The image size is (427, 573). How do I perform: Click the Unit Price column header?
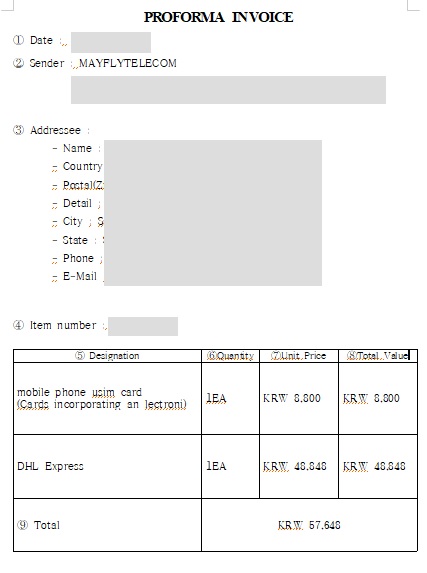[299, 356]
